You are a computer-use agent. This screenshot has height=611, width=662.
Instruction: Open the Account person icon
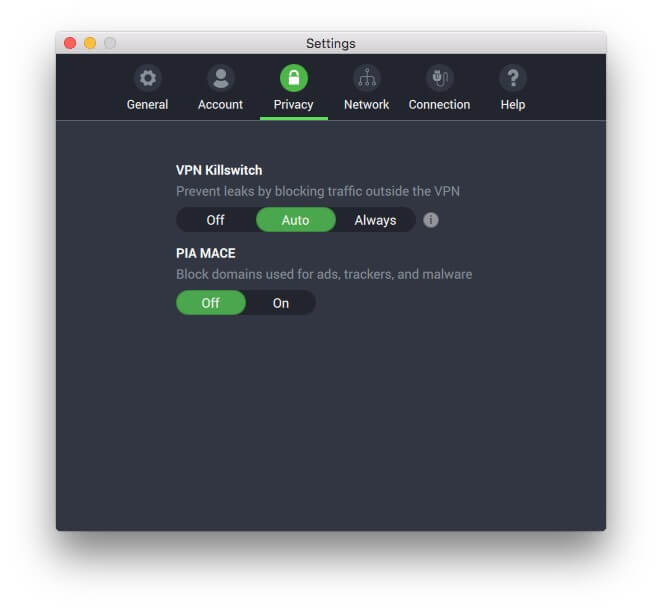click(220, 78)
